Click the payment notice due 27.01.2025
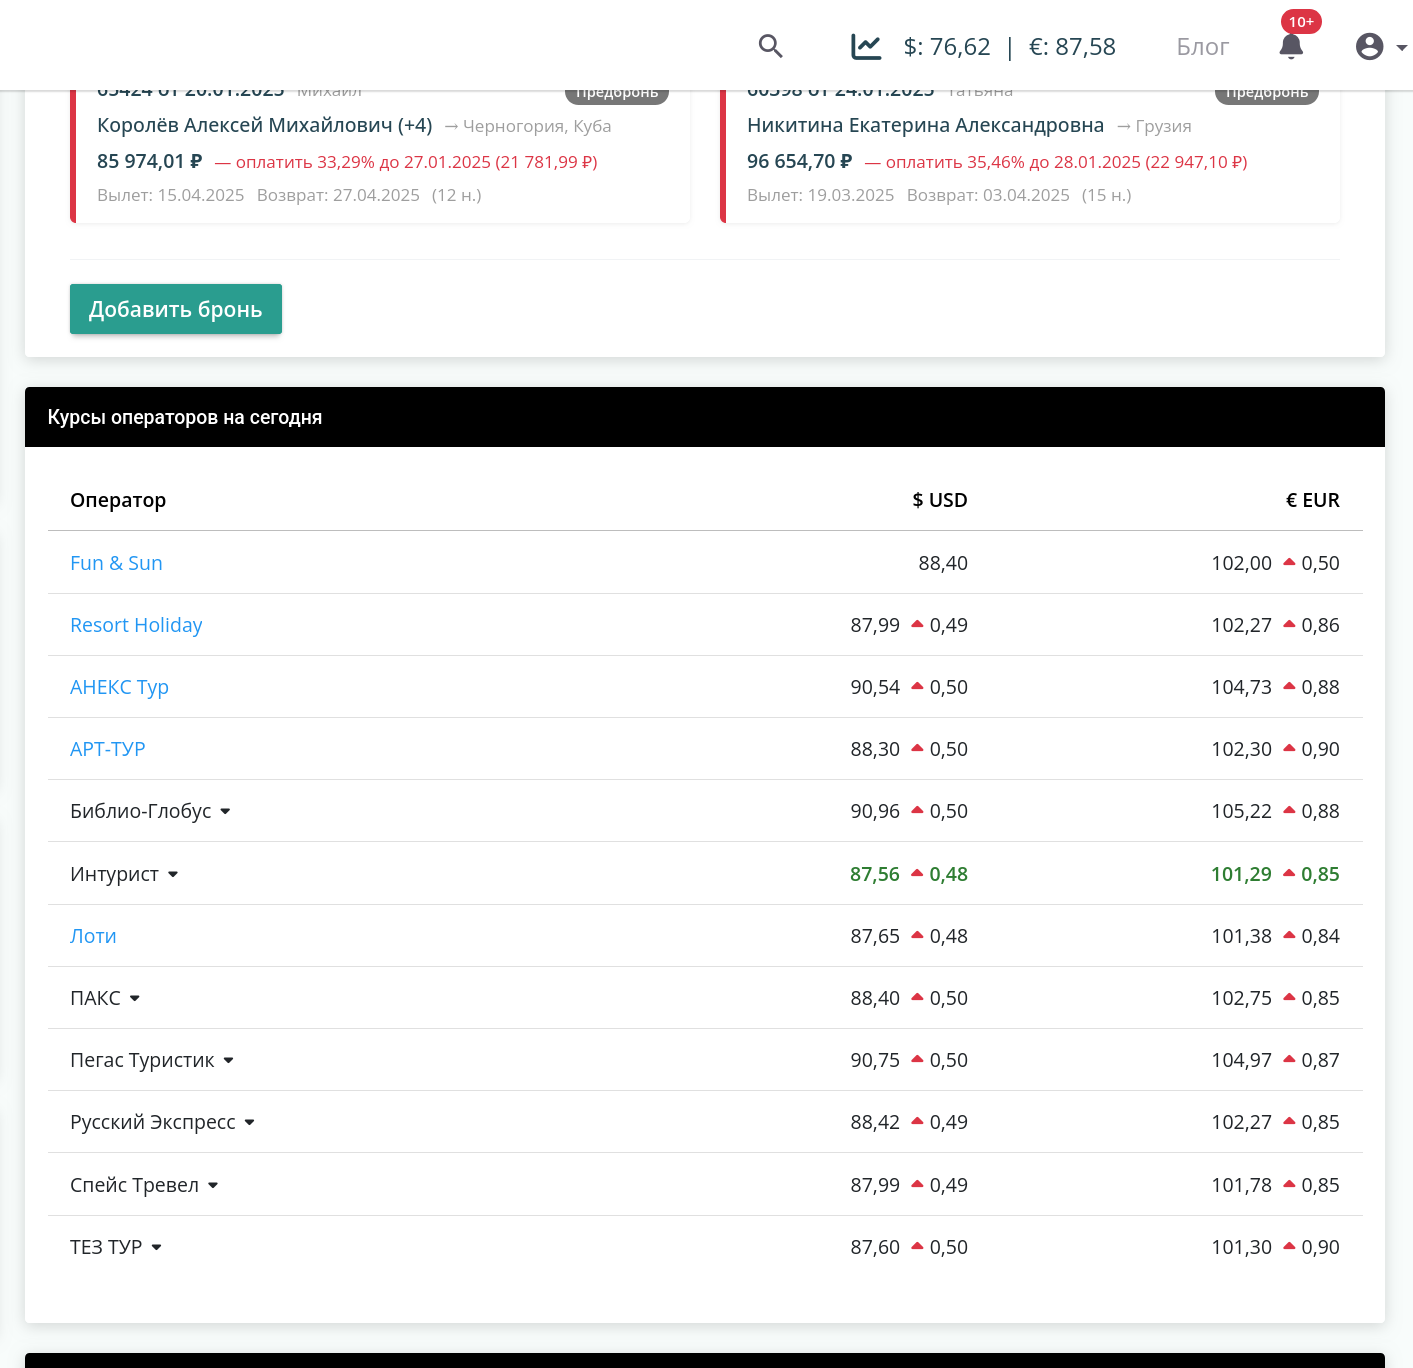1413x1368 pixels. pos(406,162)
